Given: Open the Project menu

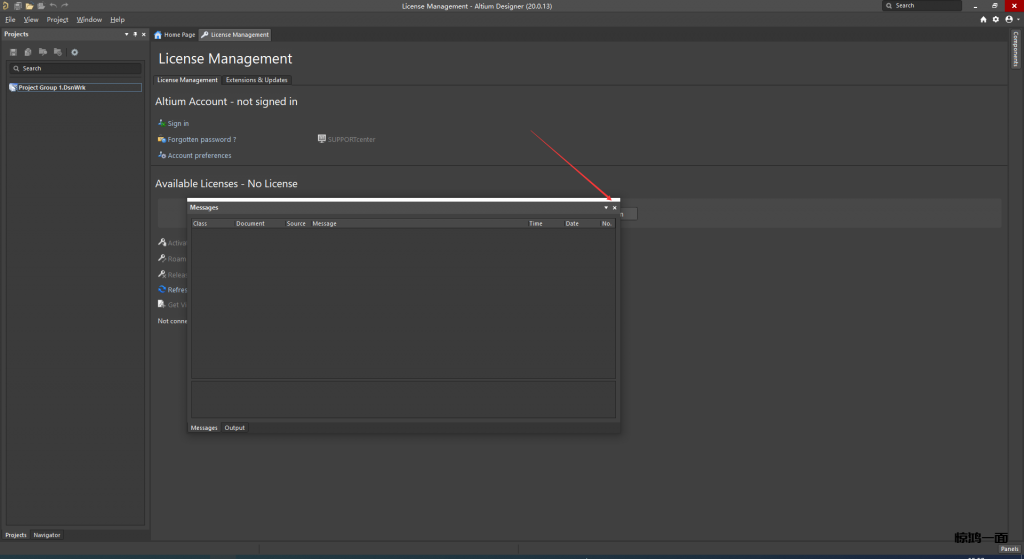Looking at the screenshot, I should pyautogui.click(x=57, y=19).
